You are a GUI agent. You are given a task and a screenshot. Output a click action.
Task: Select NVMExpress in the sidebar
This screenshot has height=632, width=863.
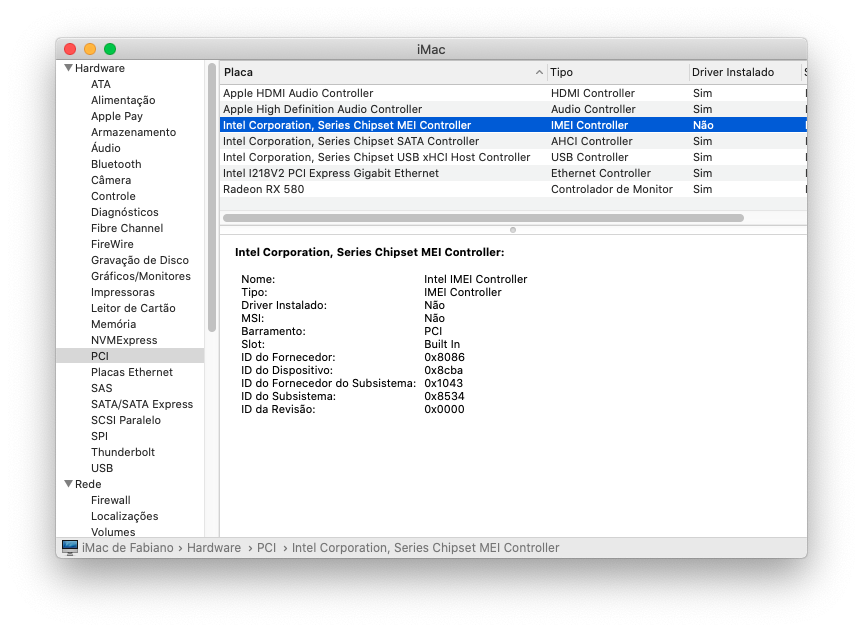coord(124,340)
